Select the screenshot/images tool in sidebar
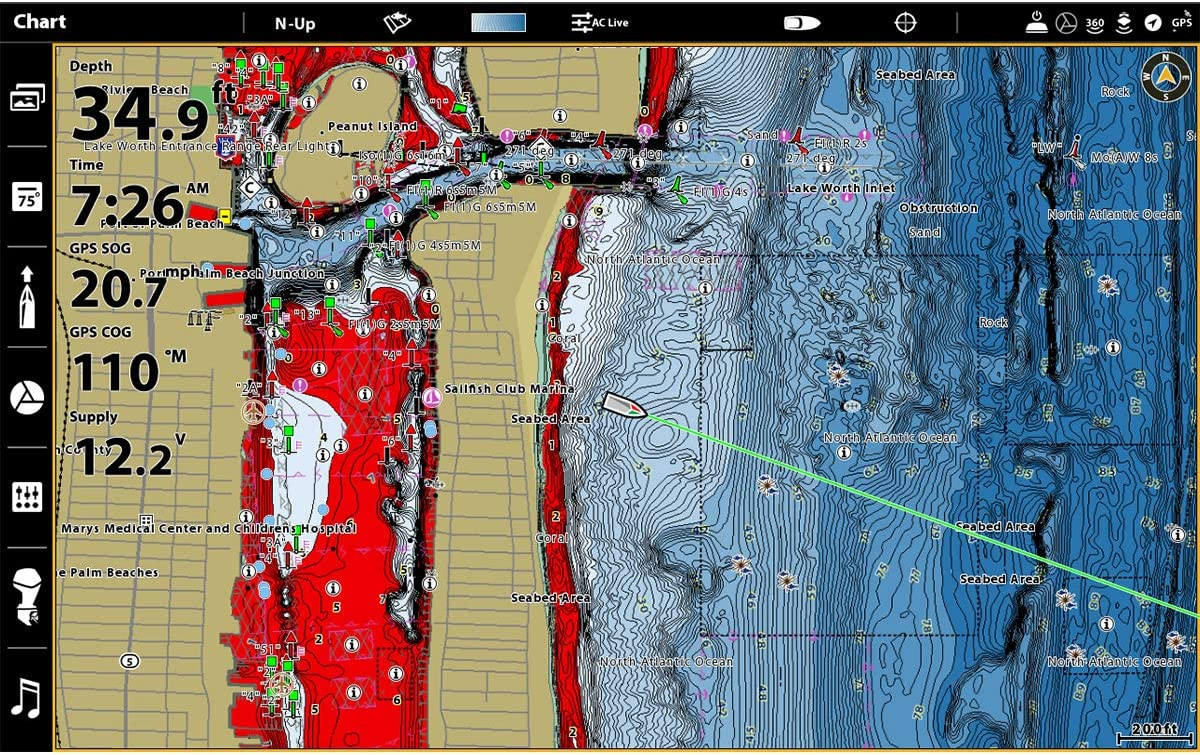Image resolution: width=1200 pixels, height=755 pixels. point(27,97)
